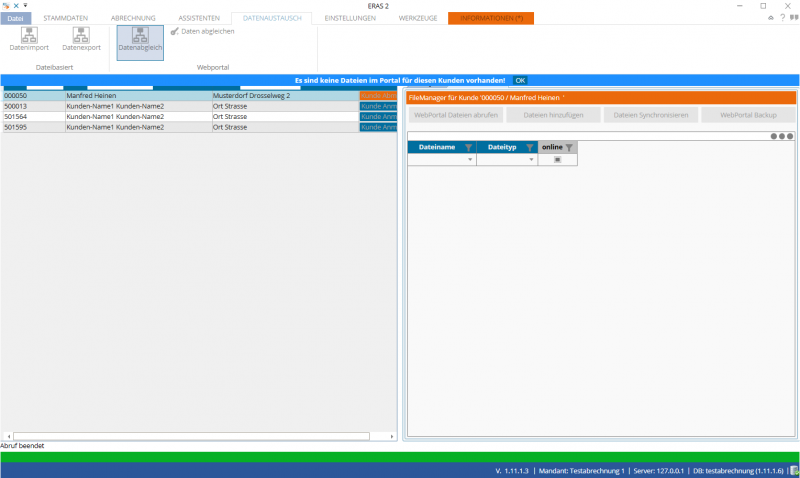Open help via the question mark icon

click(782, 18)
